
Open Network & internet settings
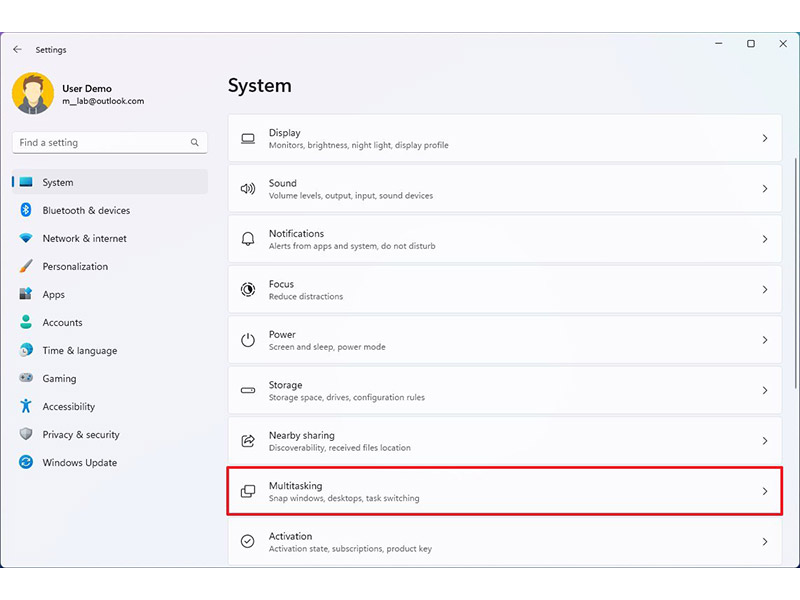(x=84, y=239)
